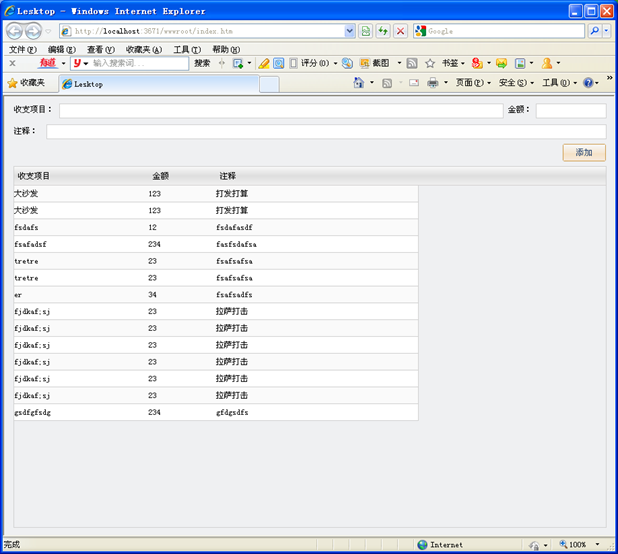Open the yellow mail arrow icon
618x554 pixels.
pos(502,63)
